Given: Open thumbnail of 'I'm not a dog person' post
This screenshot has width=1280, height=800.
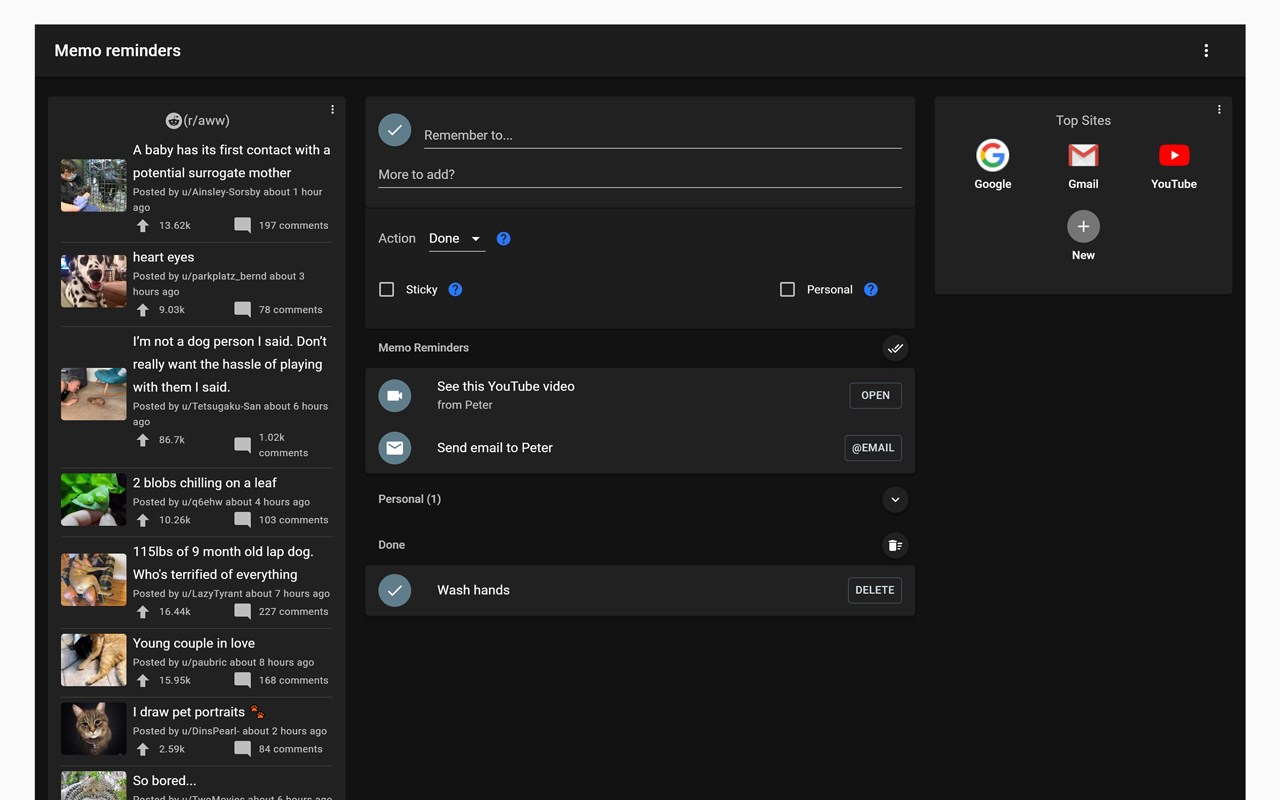Looking at the screenshot, I should coord(94,394).
